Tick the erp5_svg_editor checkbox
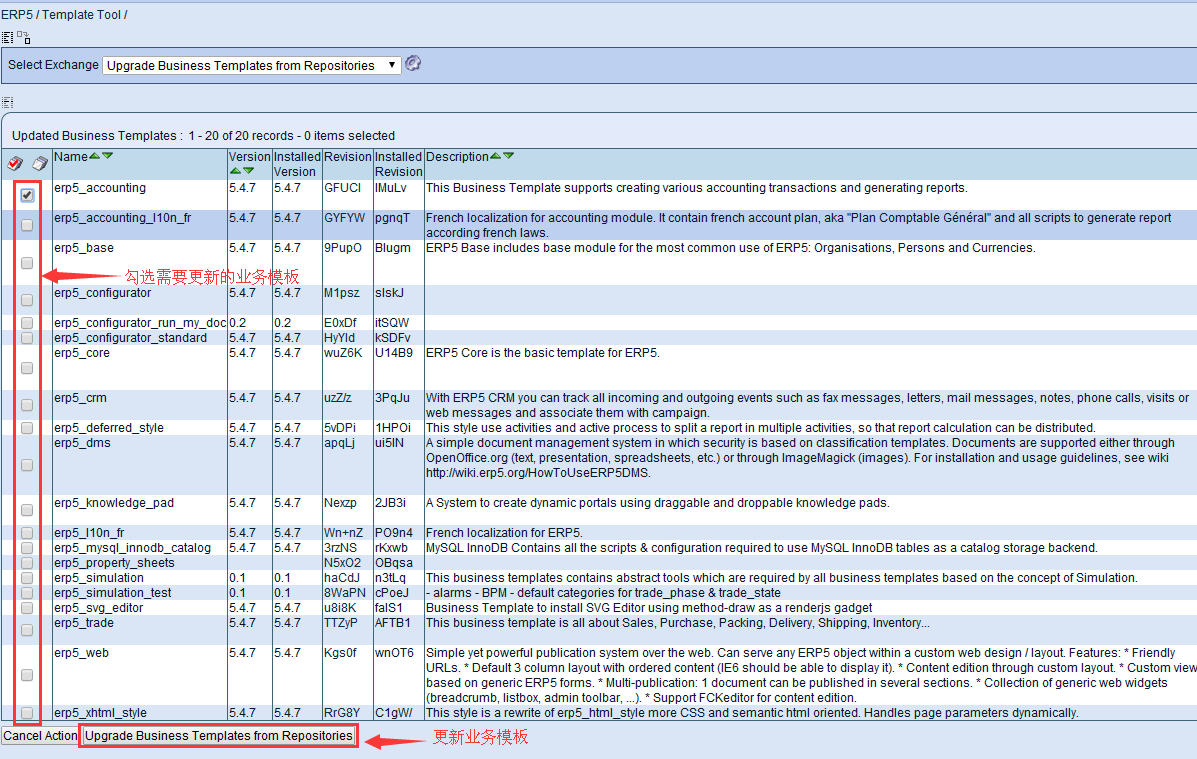 click(27, 608)
